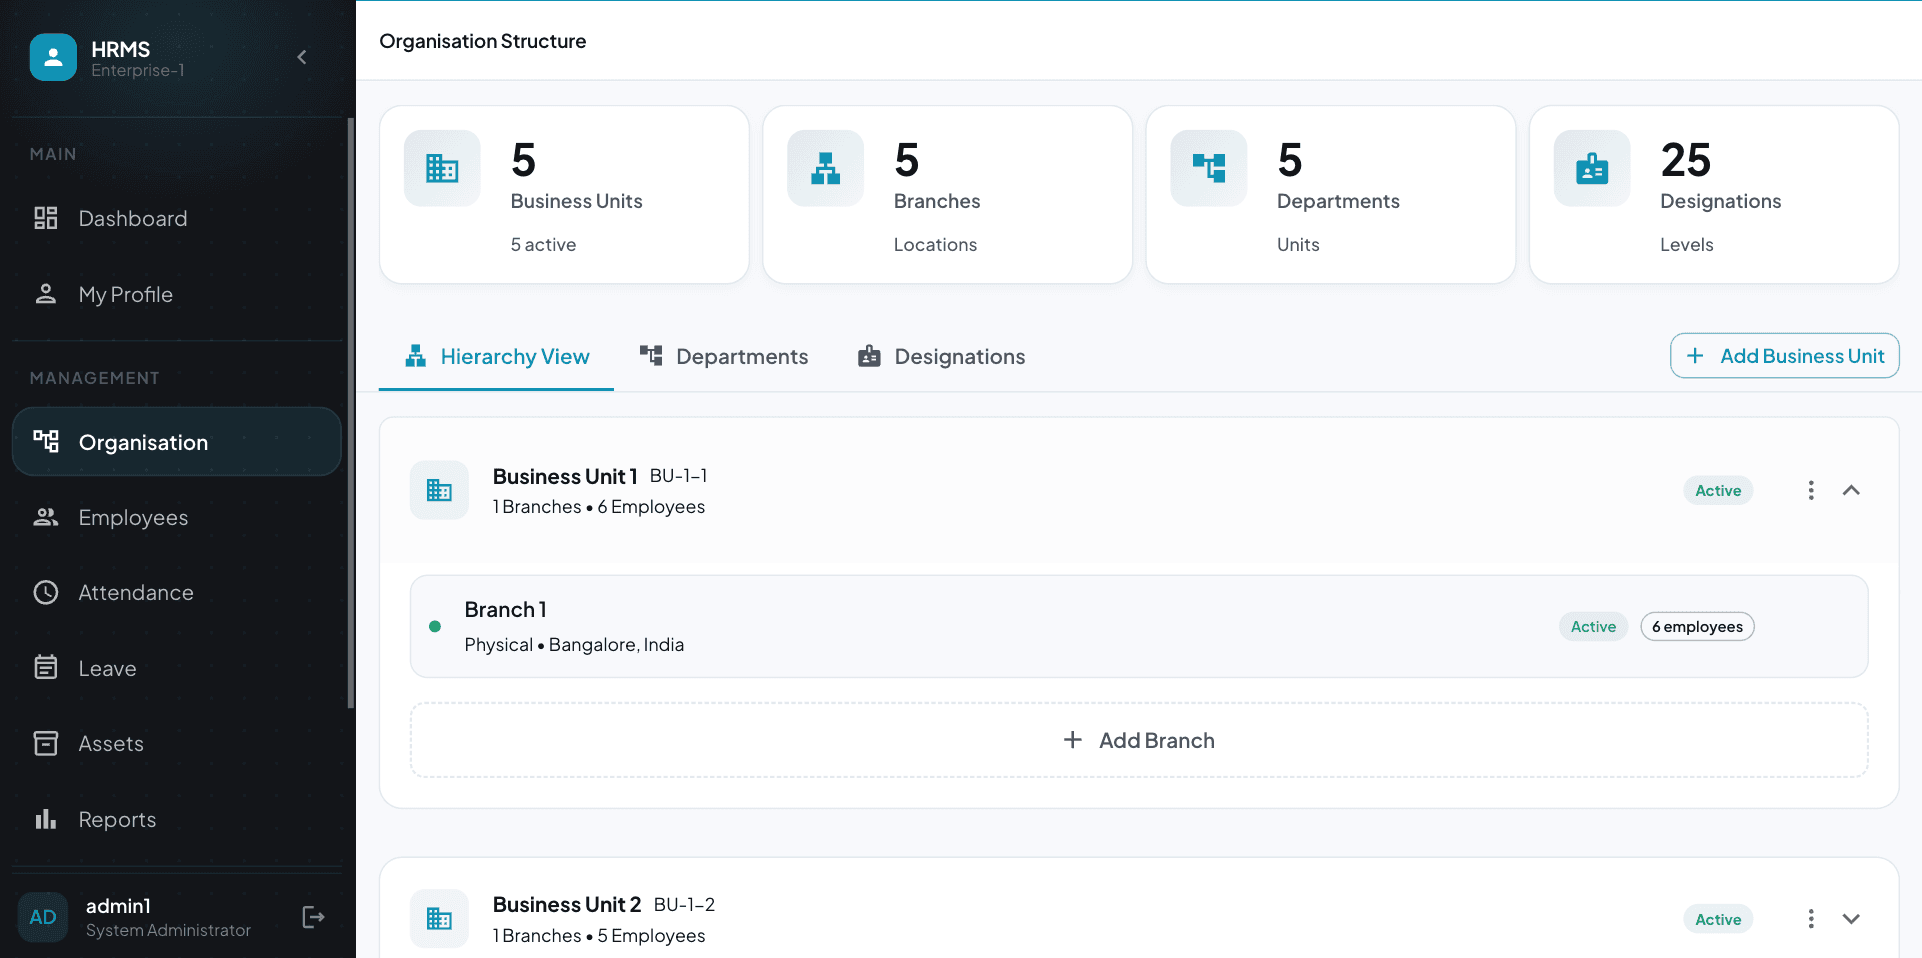Click the Departments card label
This screenshot has height=958, width=1922.
coord(1338,201)
